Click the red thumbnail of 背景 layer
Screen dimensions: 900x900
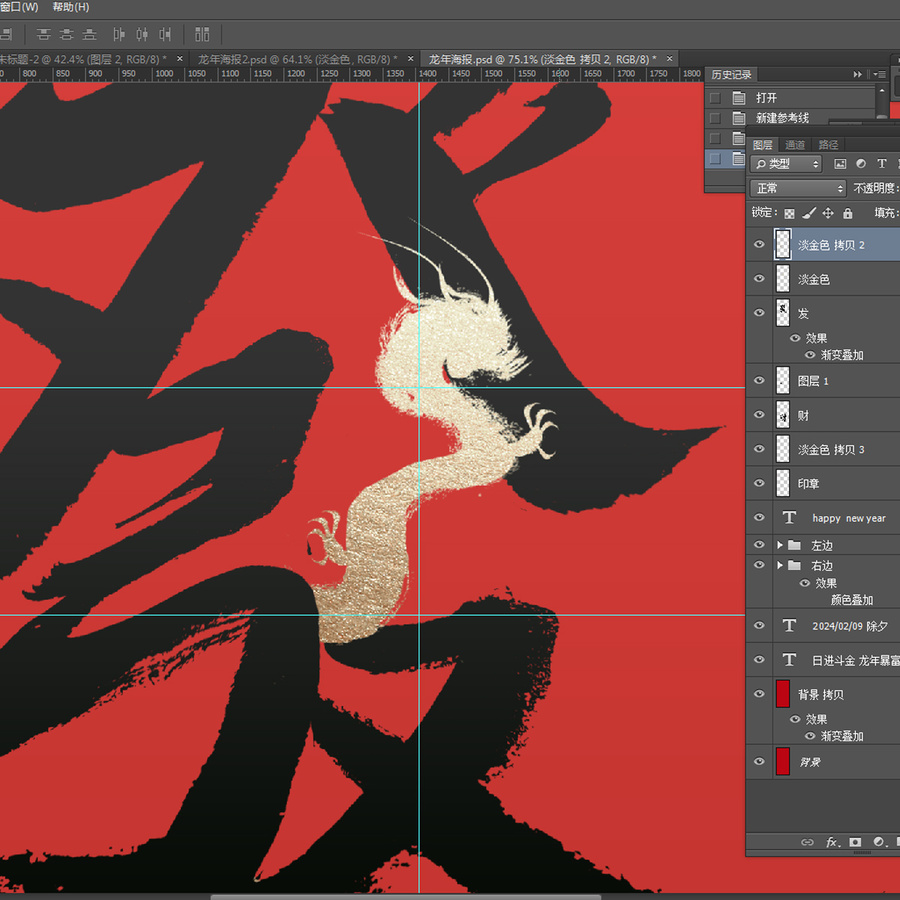pyautogui.click(x=783, y=762)
